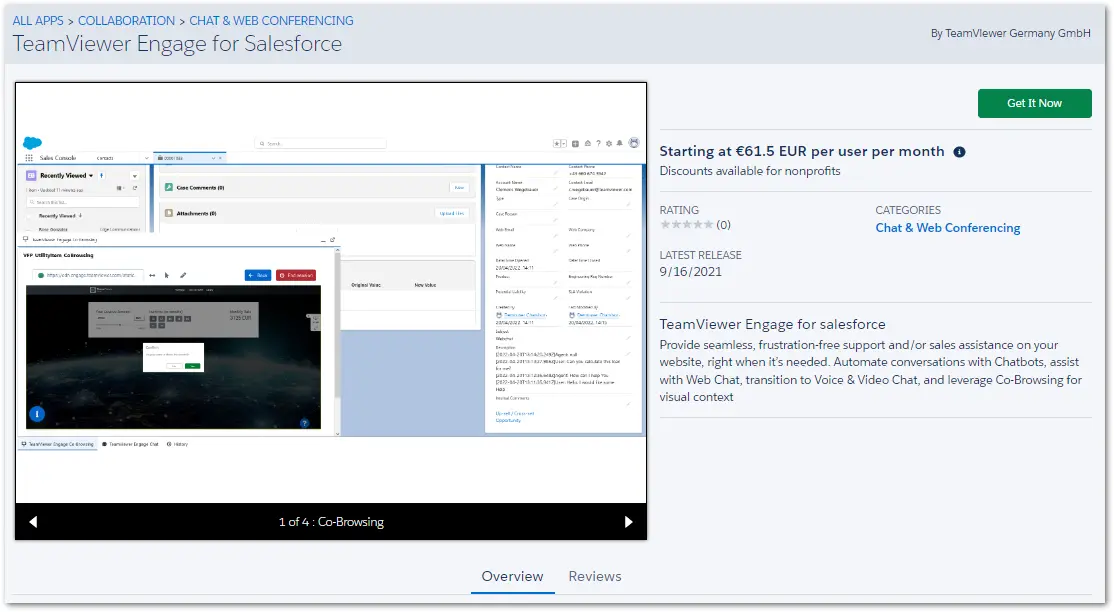Open the app launcher grid icon

[x=29, y=158]
